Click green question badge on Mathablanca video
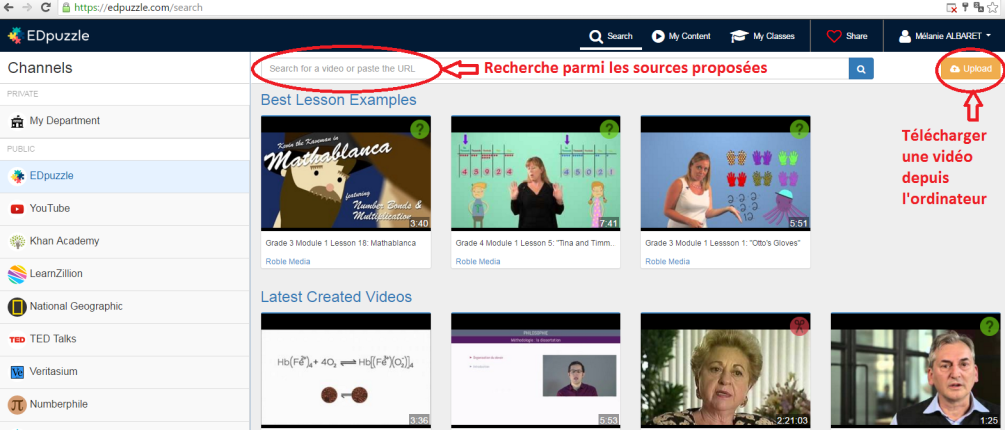 [420, 128]
